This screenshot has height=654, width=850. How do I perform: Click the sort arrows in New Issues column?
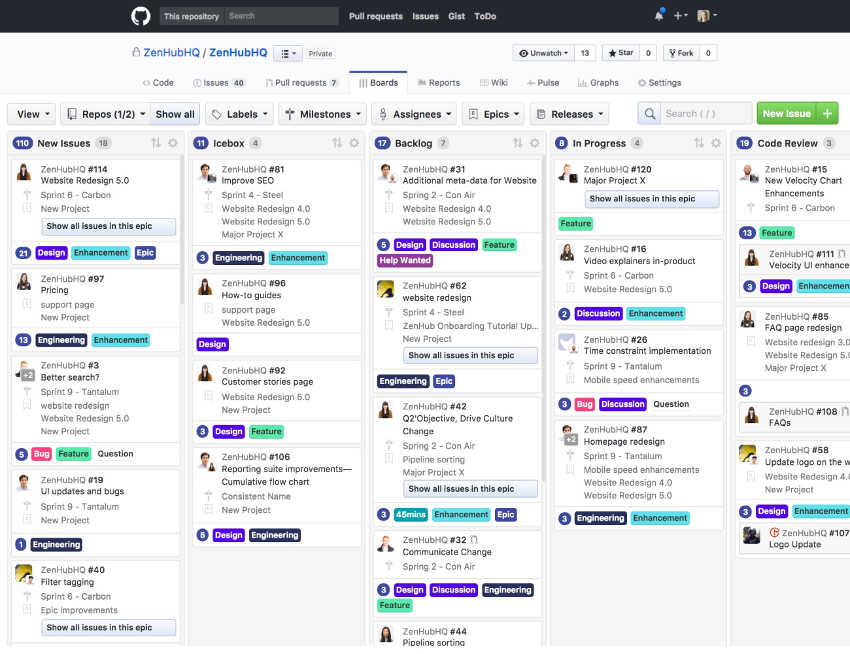tap(156, 143)
